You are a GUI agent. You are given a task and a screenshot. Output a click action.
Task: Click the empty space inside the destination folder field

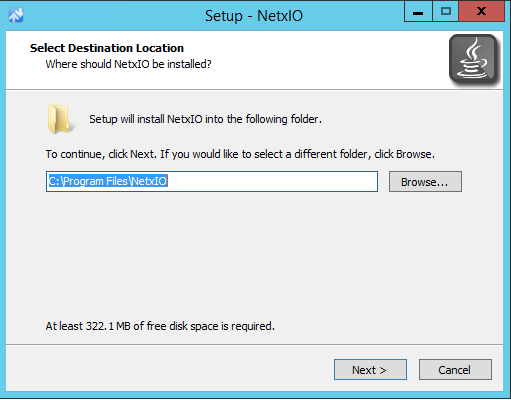(x=272, y=182)
